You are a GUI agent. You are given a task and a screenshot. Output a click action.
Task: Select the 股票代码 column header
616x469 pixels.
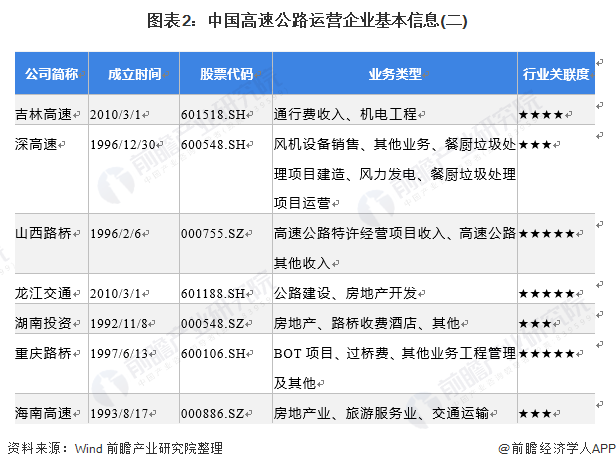point(226,75)
